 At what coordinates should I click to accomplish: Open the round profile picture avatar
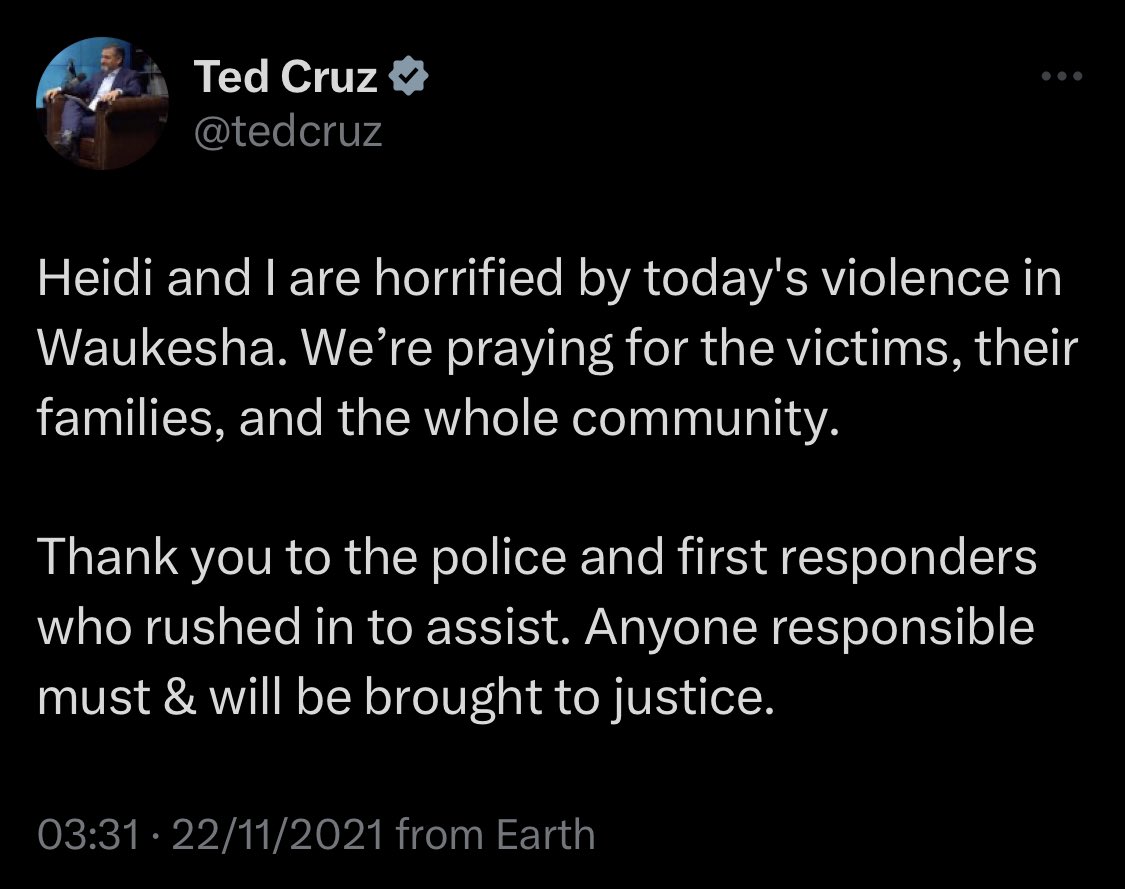coord(102,103)
